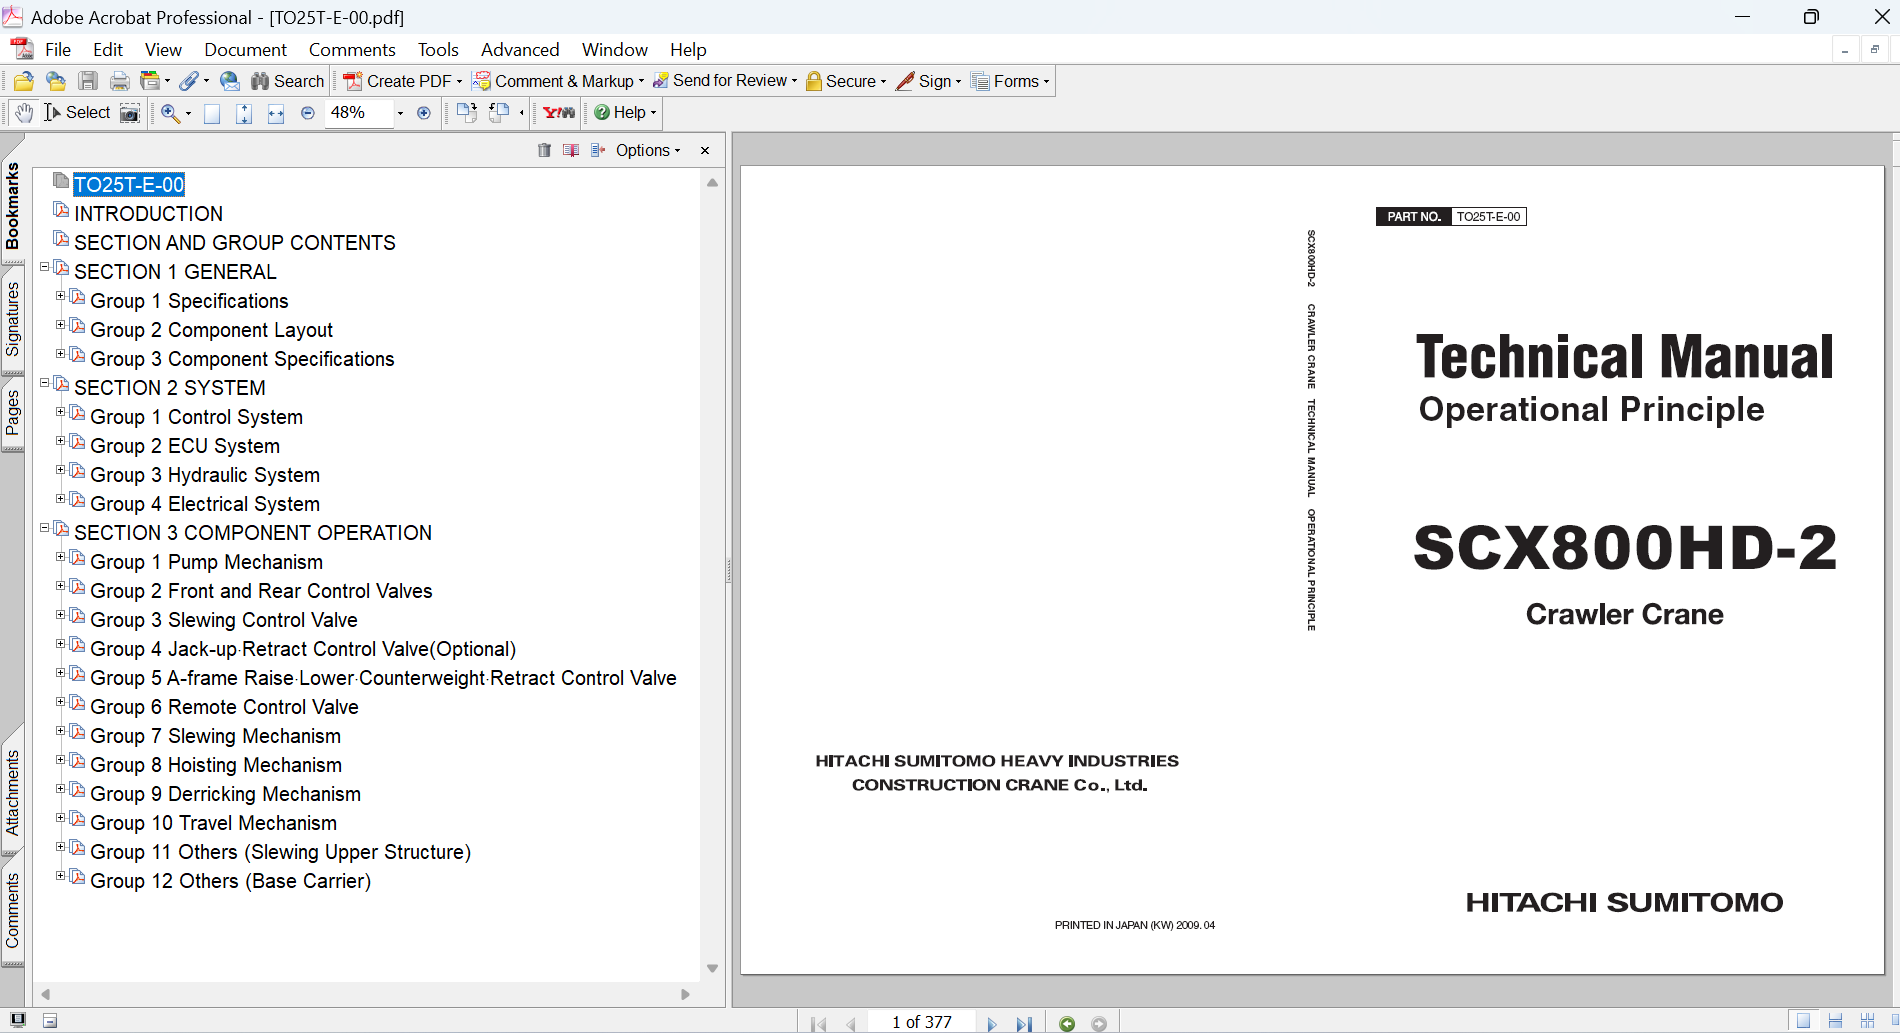Open the Comments menu
Viewport: 1900px width, 1033px height.
pyautogui.click(x=352, y=50)
